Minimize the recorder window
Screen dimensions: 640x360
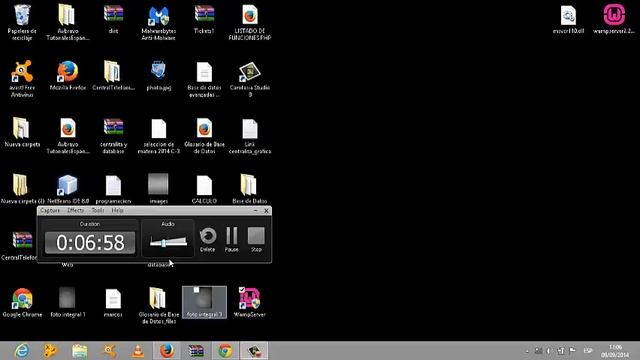point(256,211)
